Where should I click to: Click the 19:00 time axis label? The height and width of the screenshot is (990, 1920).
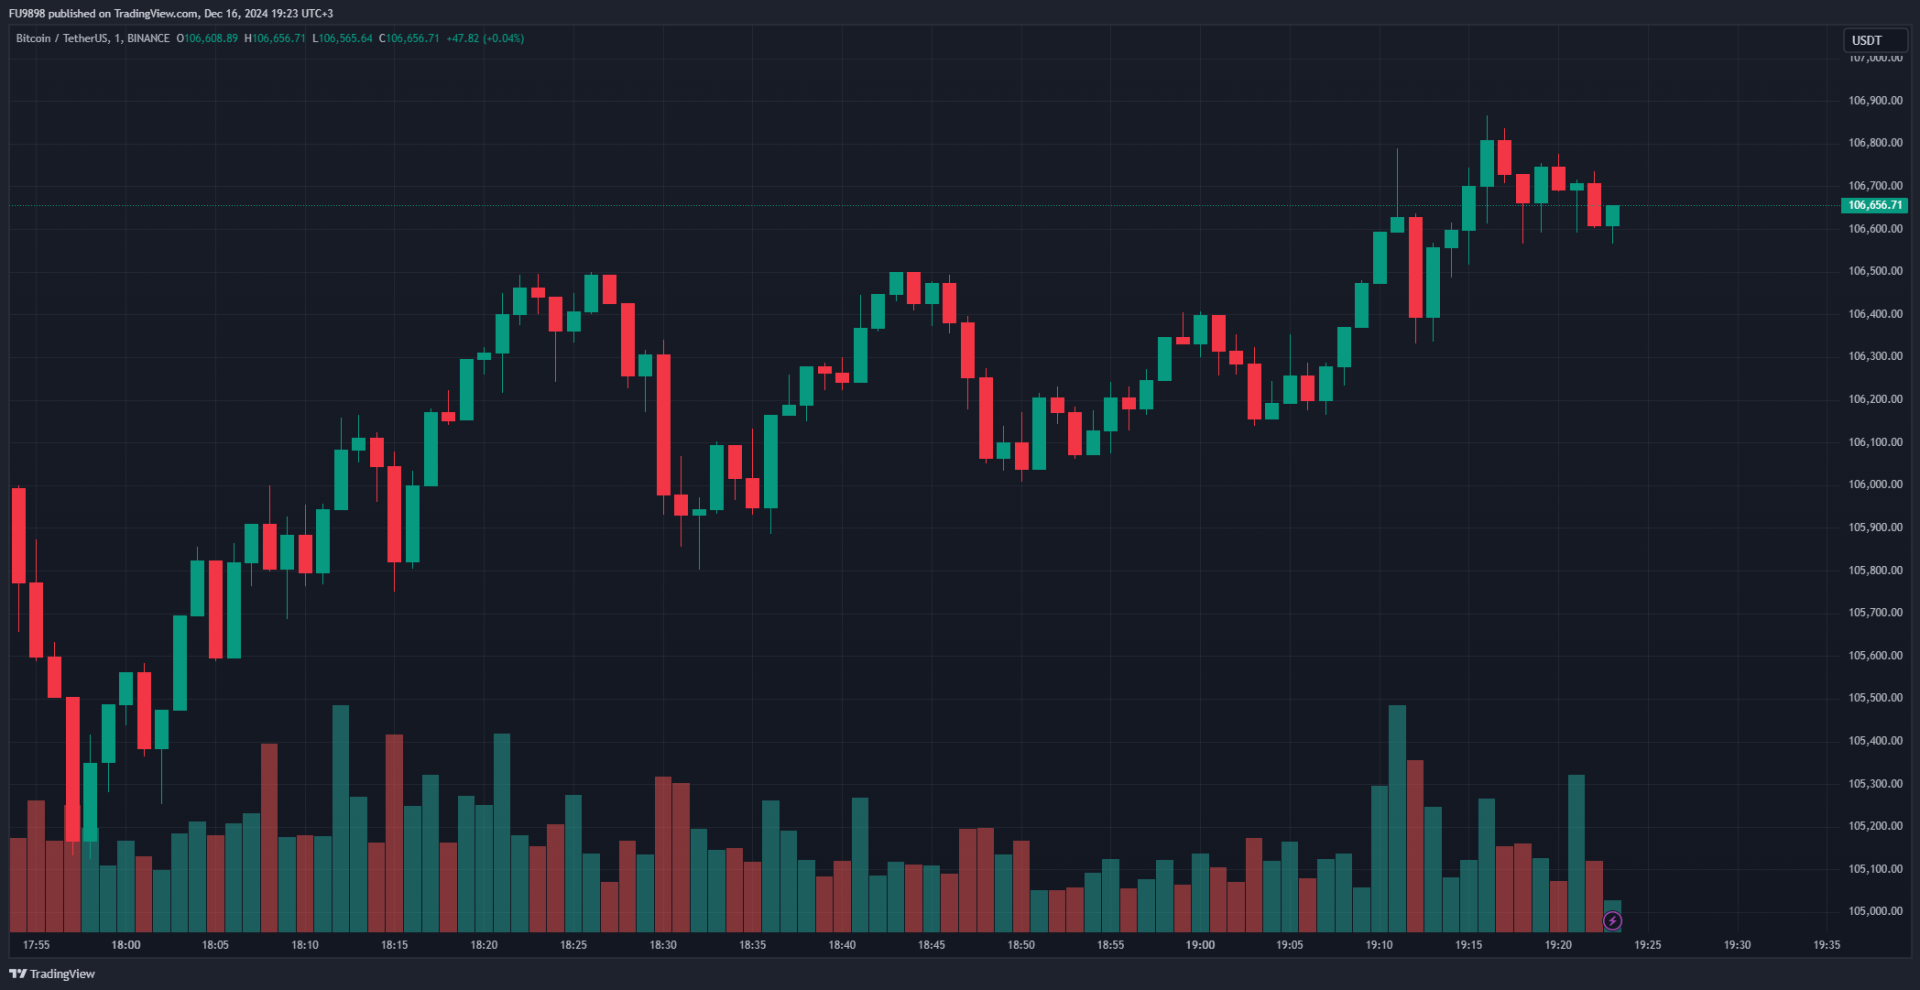click(x=1200, y=945)
